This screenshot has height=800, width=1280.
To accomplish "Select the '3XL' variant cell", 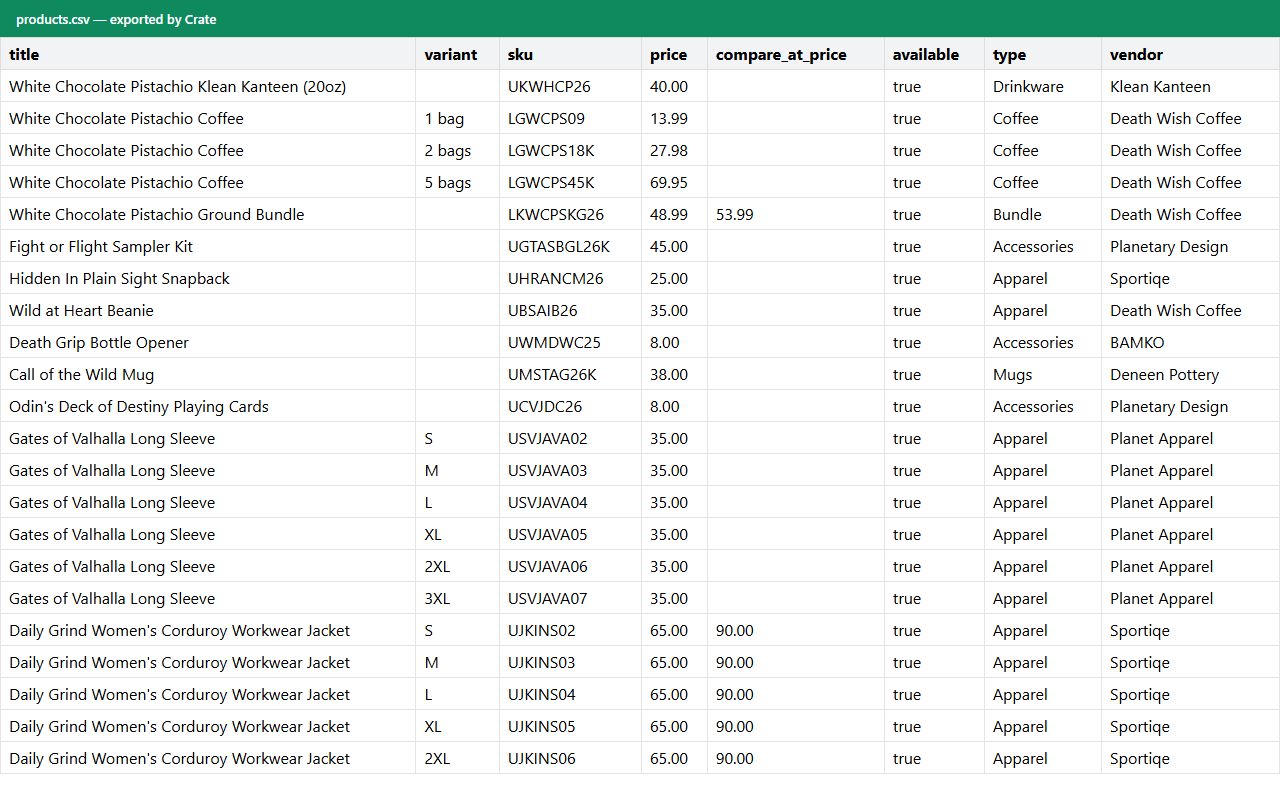I will coord(457,598).
